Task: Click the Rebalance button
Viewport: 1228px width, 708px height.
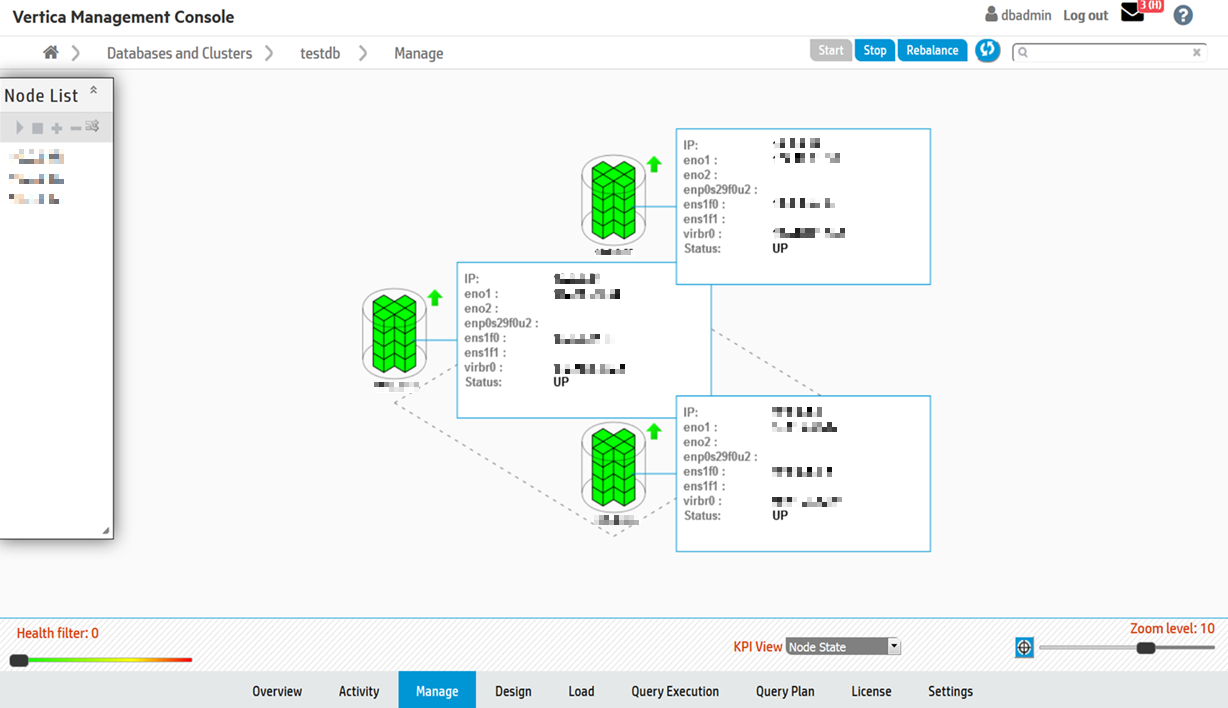Action: (932, 50)
